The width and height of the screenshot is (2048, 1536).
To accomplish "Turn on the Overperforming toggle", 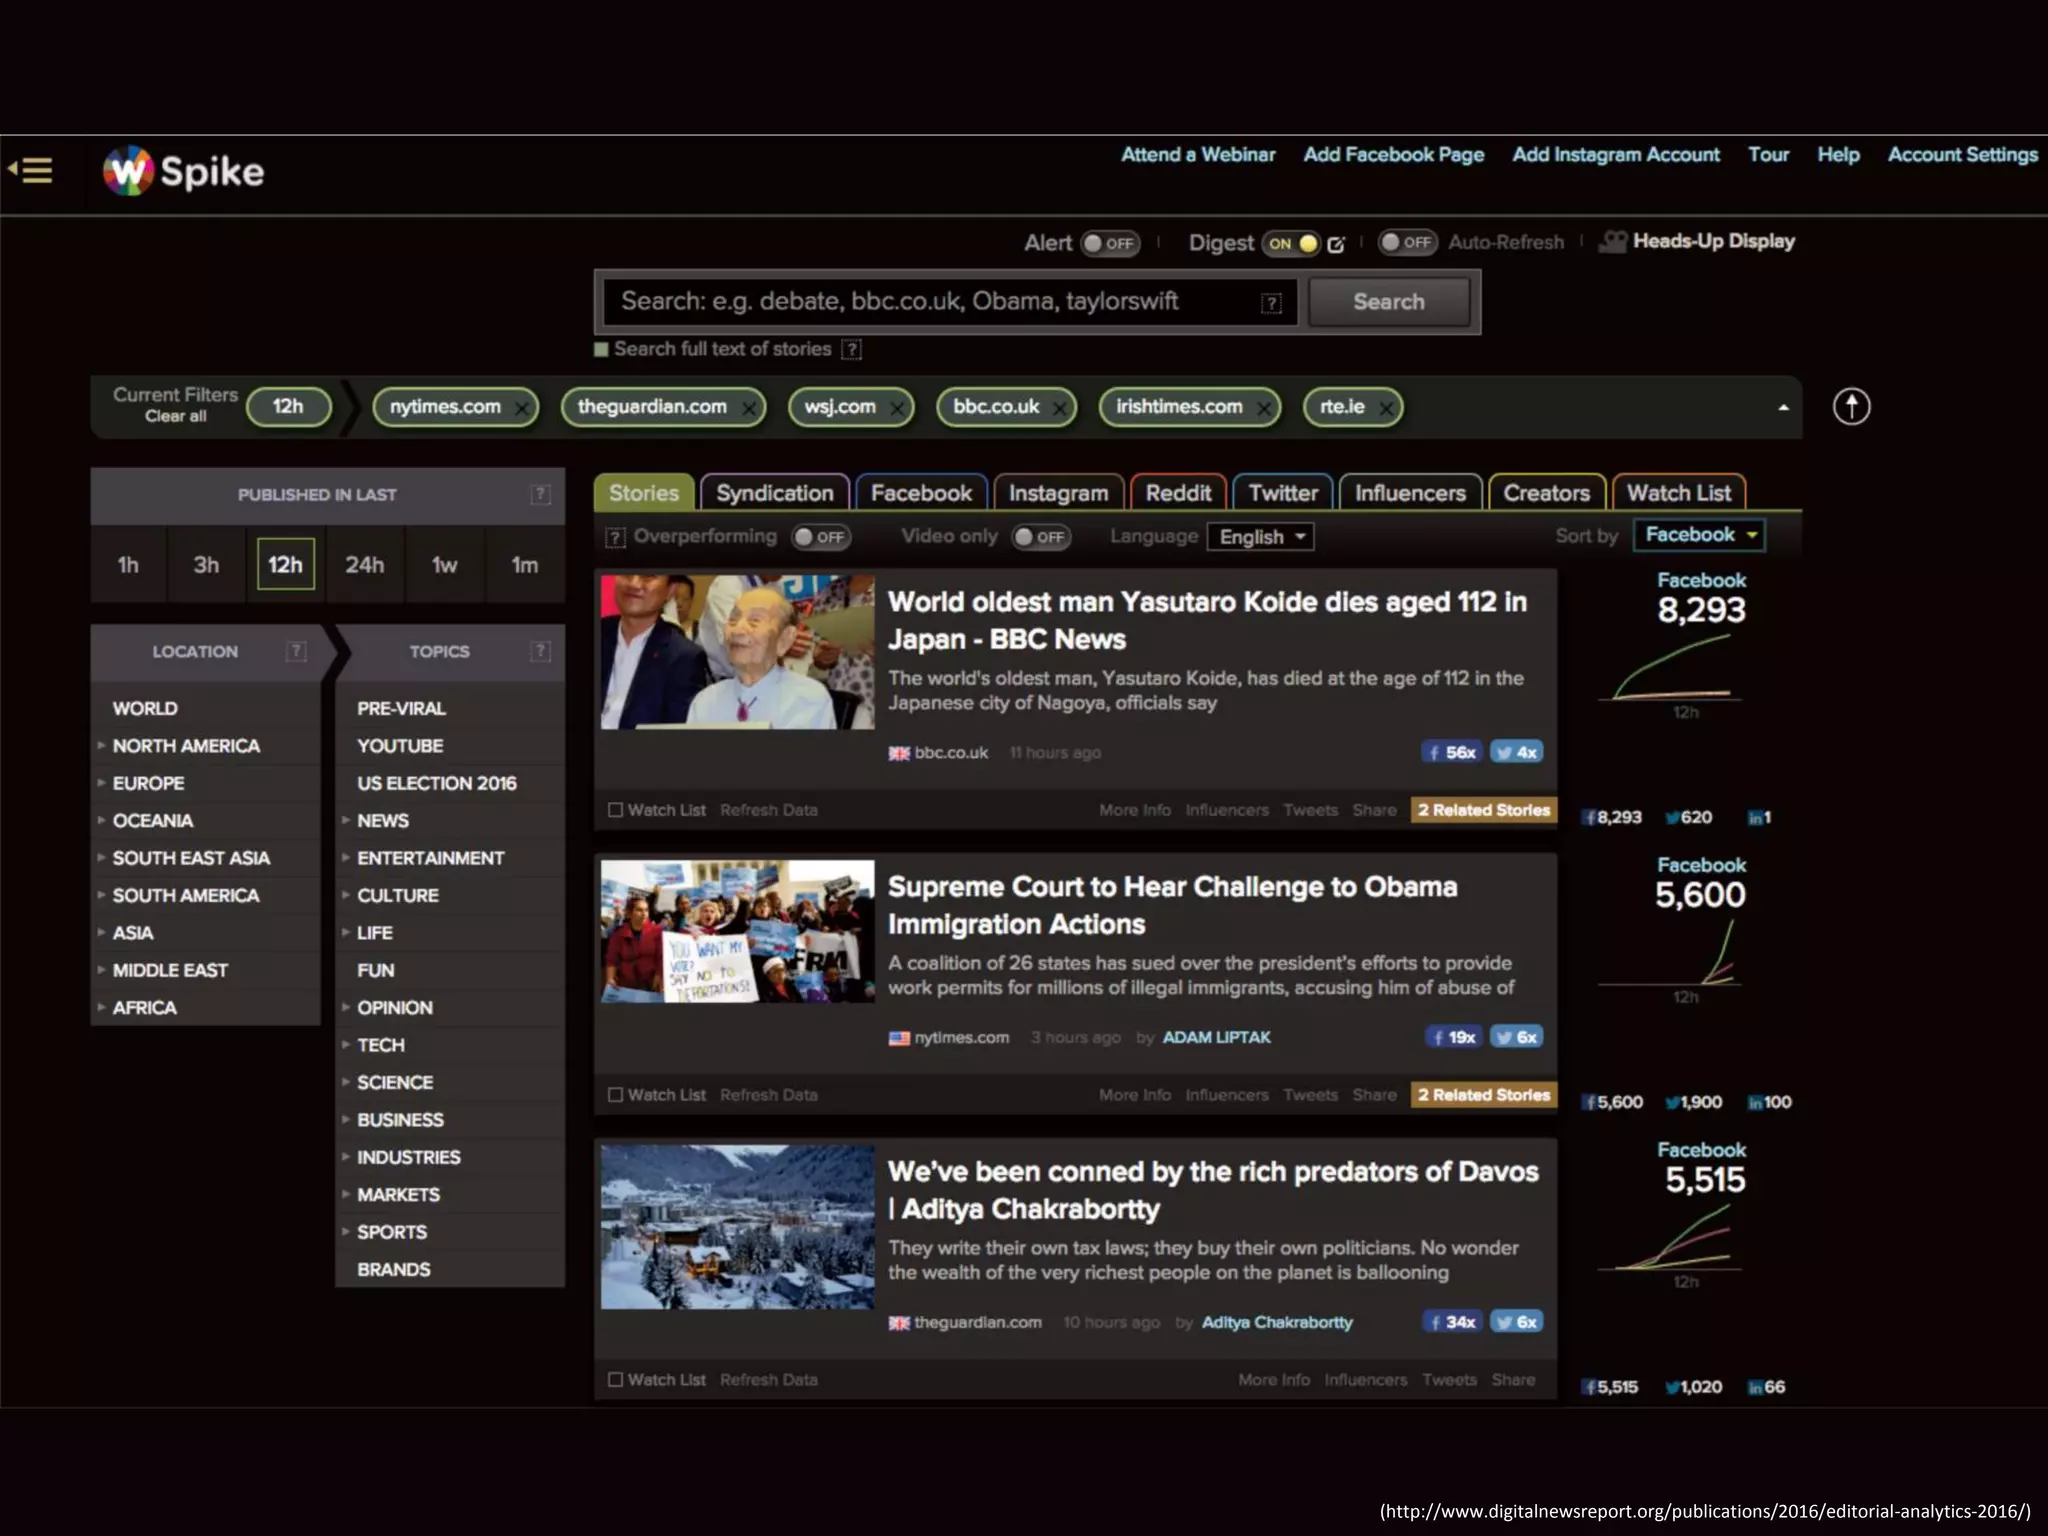I will tap(820, 537).
